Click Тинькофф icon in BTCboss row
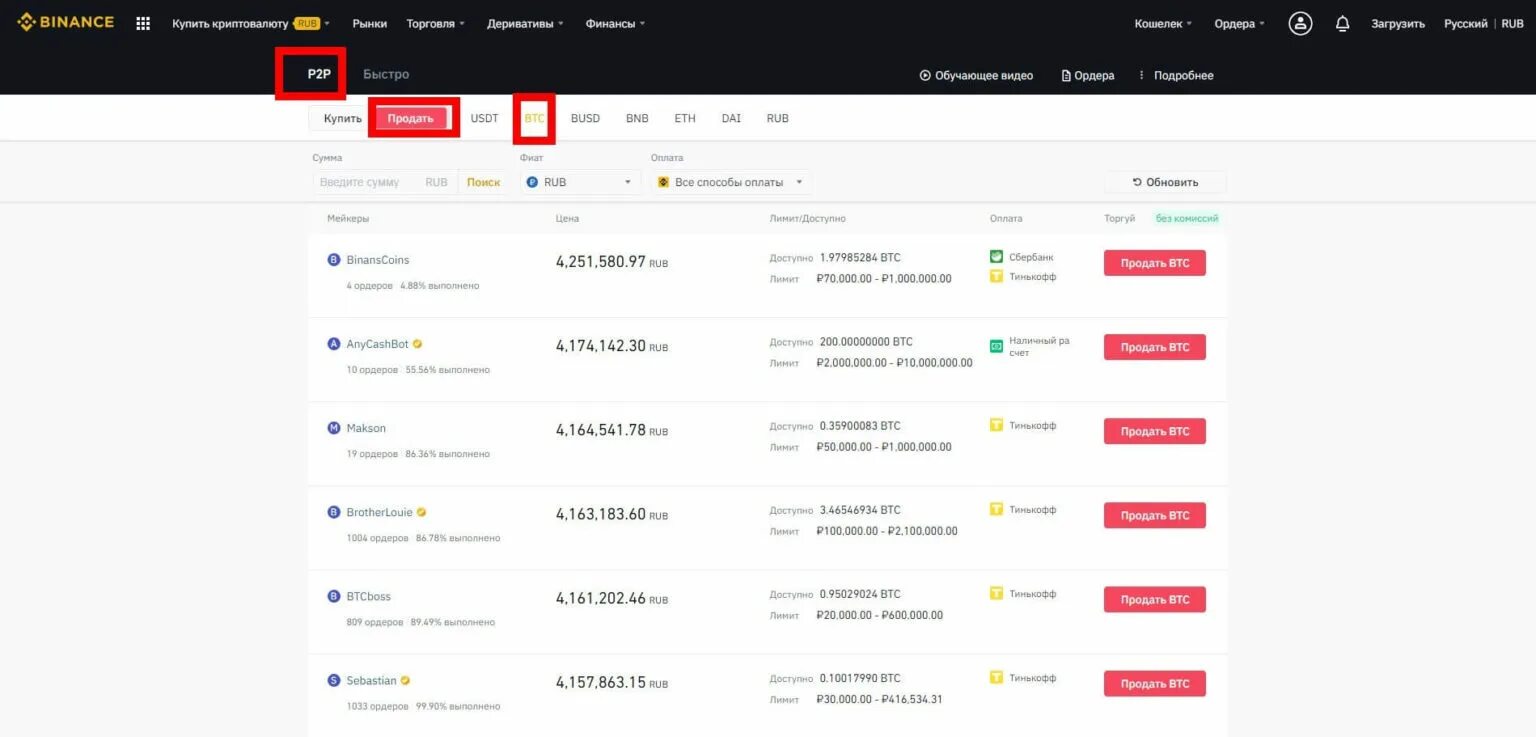The width and height of the screenshot is (1536, 737). click(x=996, y=593)
